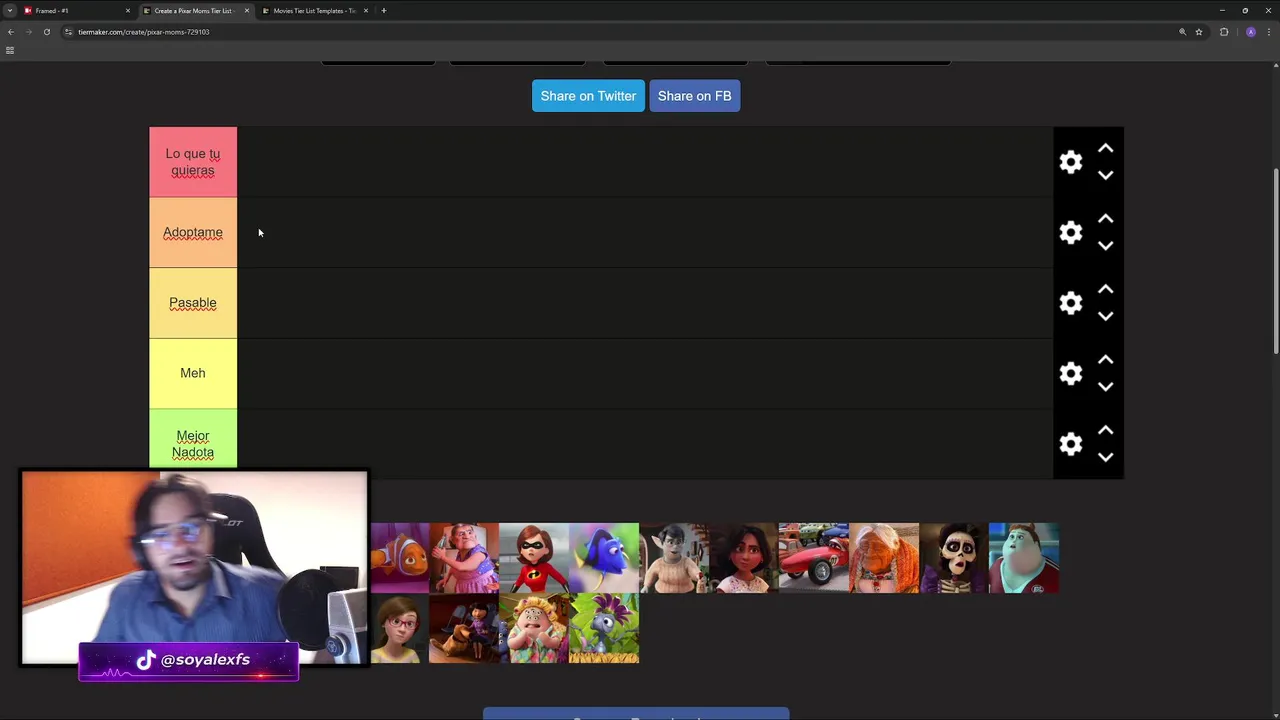The image size is (1280, 720).
Task: Move 'Meh' row up
Action: (x=1105, y=359)
